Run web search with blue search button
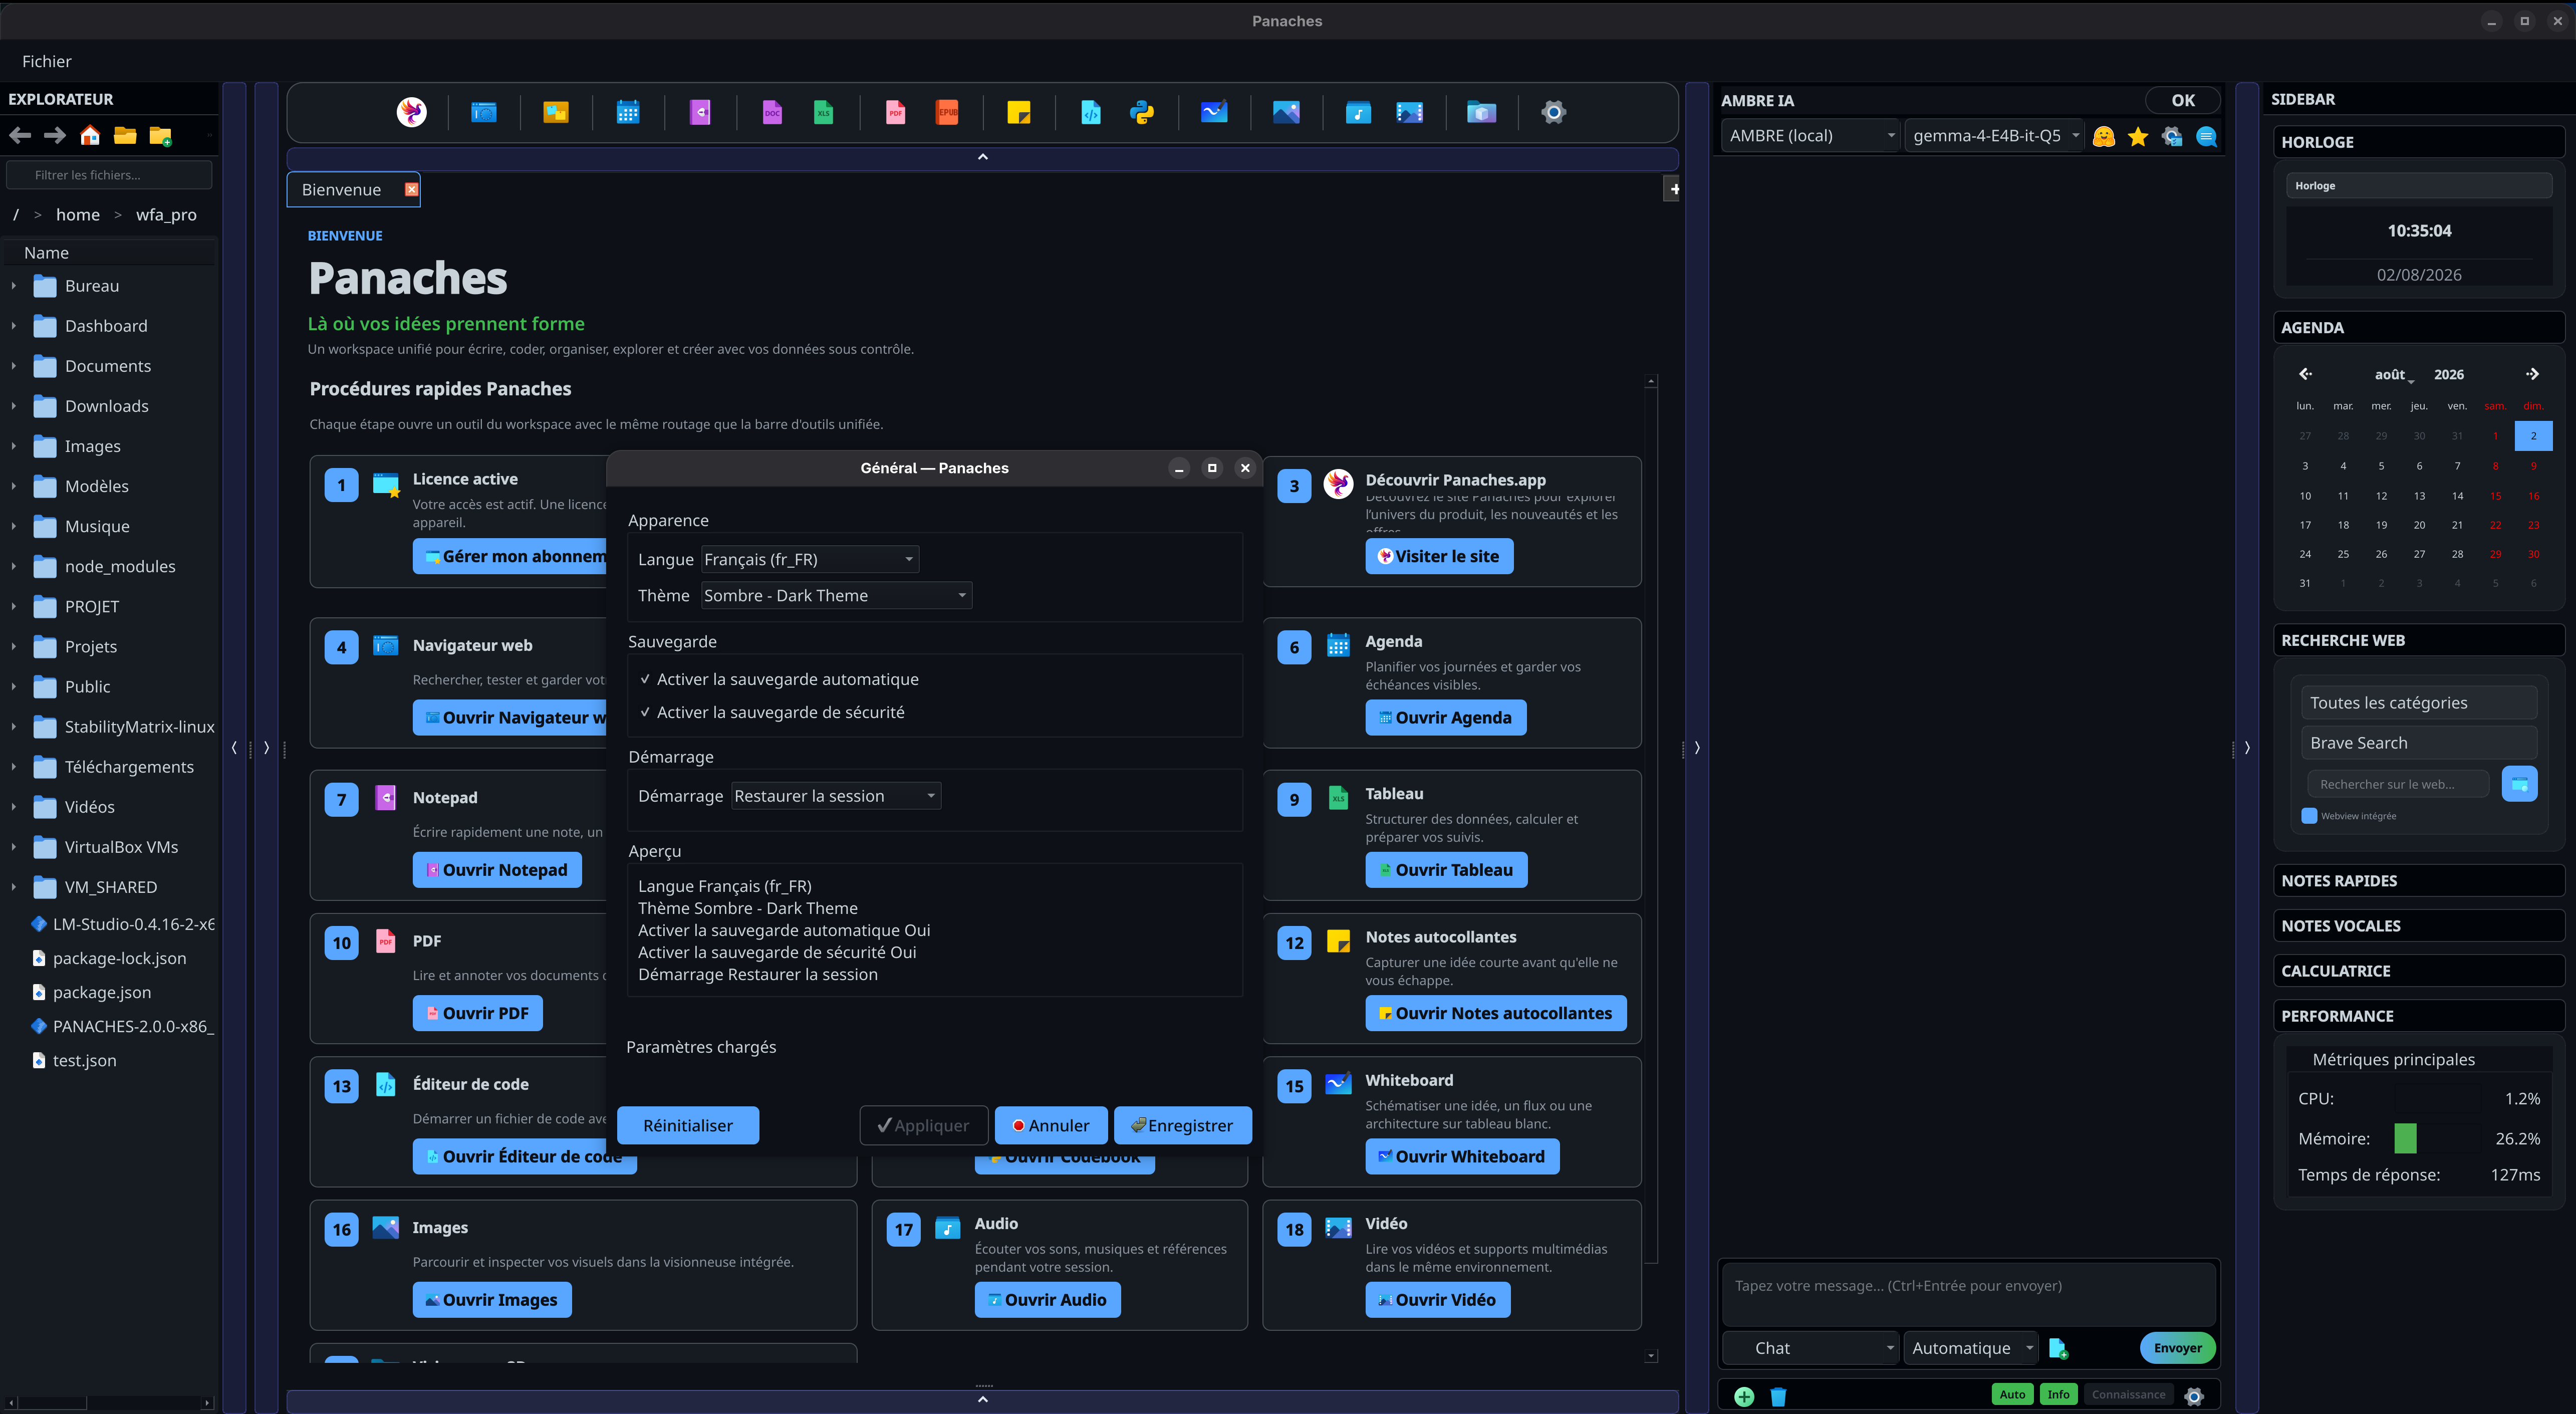The width and height of the screenshot is (2576, 1414). click(x=2519, y=784)
